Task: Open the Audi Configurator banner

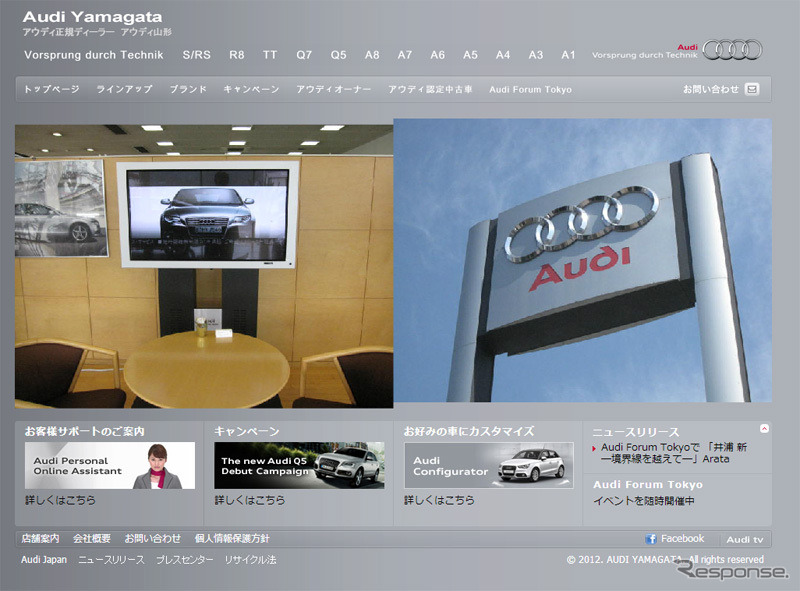Action: (x=489, y=466)
